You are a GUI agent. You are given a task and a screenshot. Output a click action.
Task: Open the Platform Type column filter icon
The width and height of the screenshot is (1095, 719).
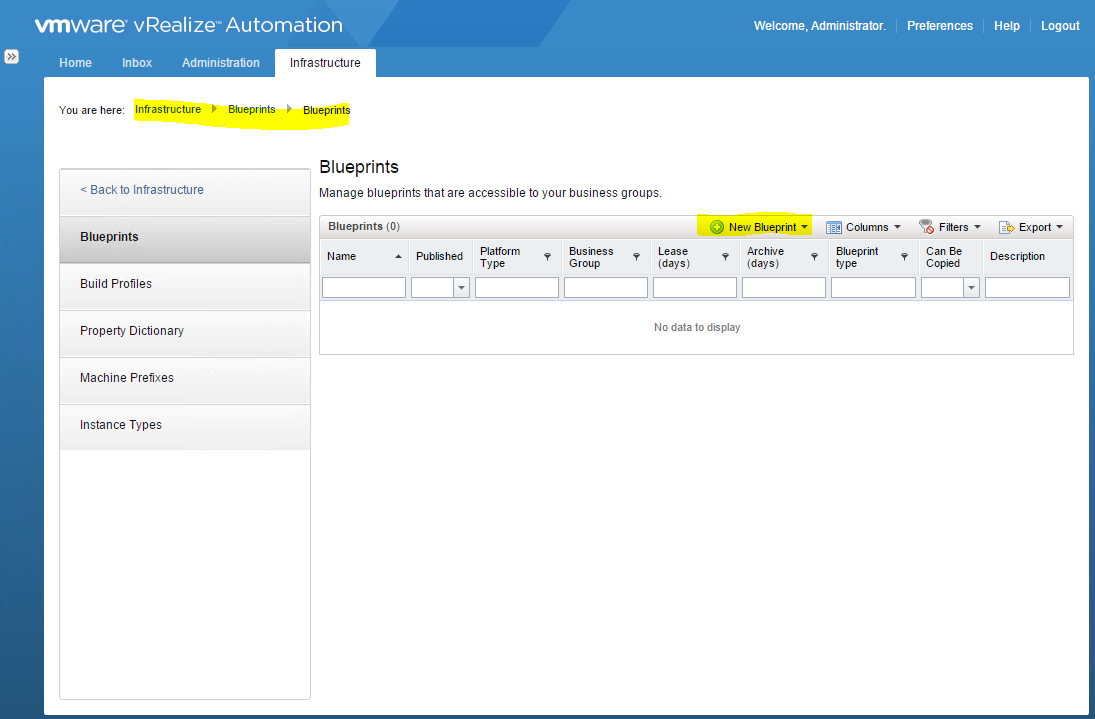pos(548,256)
